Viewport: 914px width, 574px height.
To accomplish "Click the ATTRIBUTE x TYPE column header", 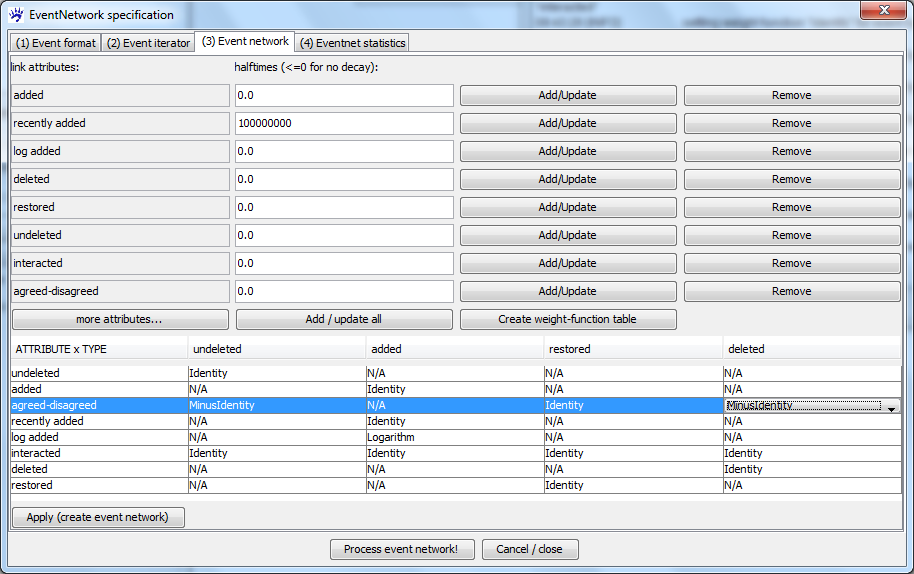I will tap(99, 349).
